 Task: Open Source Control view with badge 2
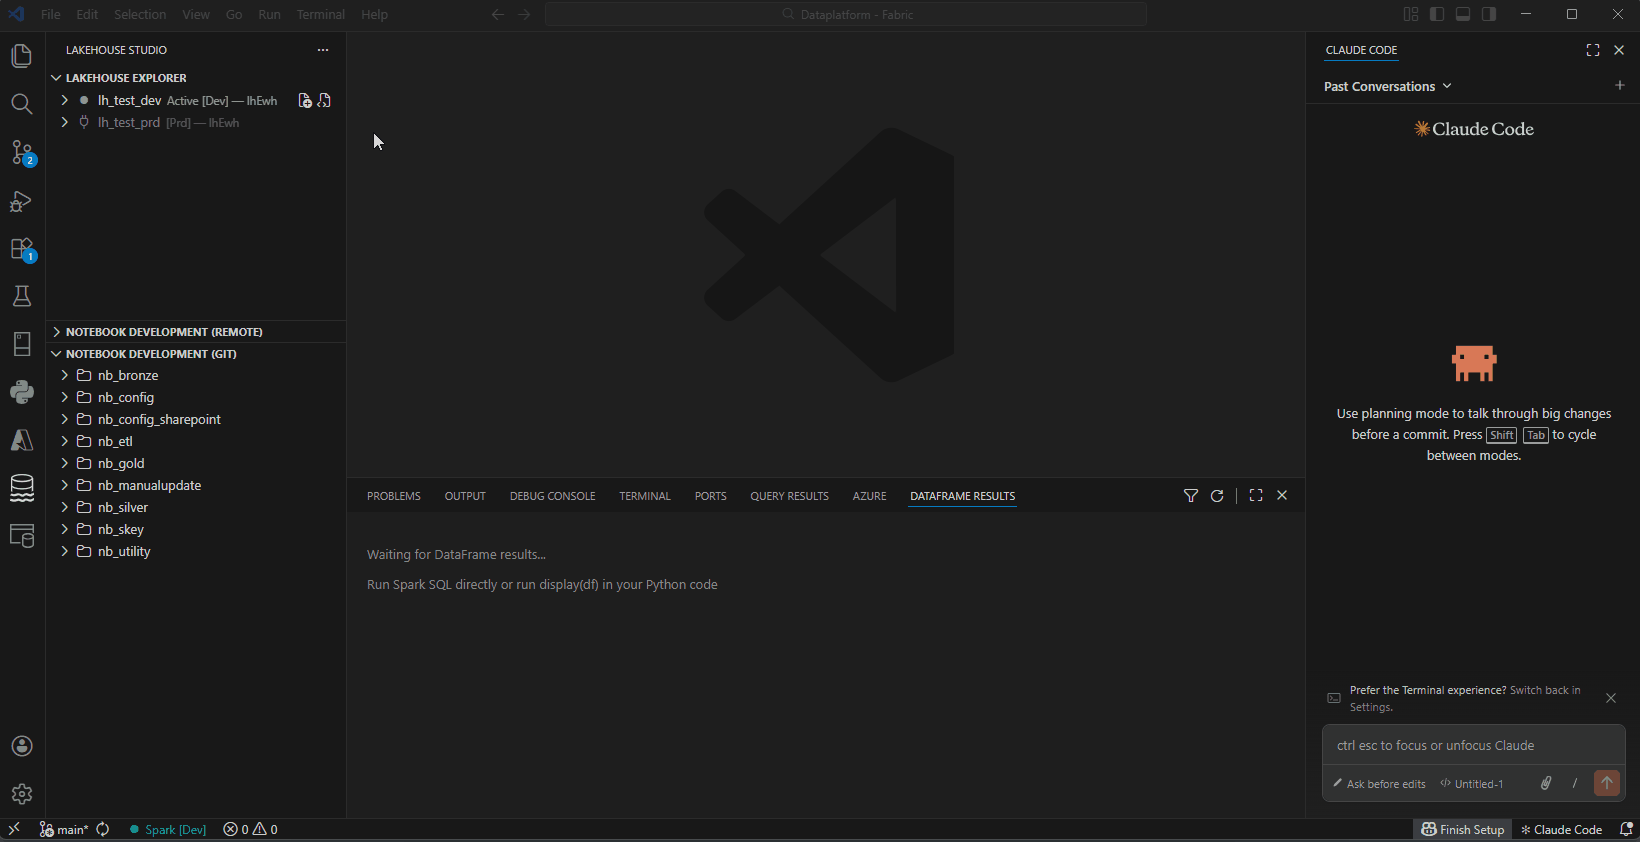[22, 152]
